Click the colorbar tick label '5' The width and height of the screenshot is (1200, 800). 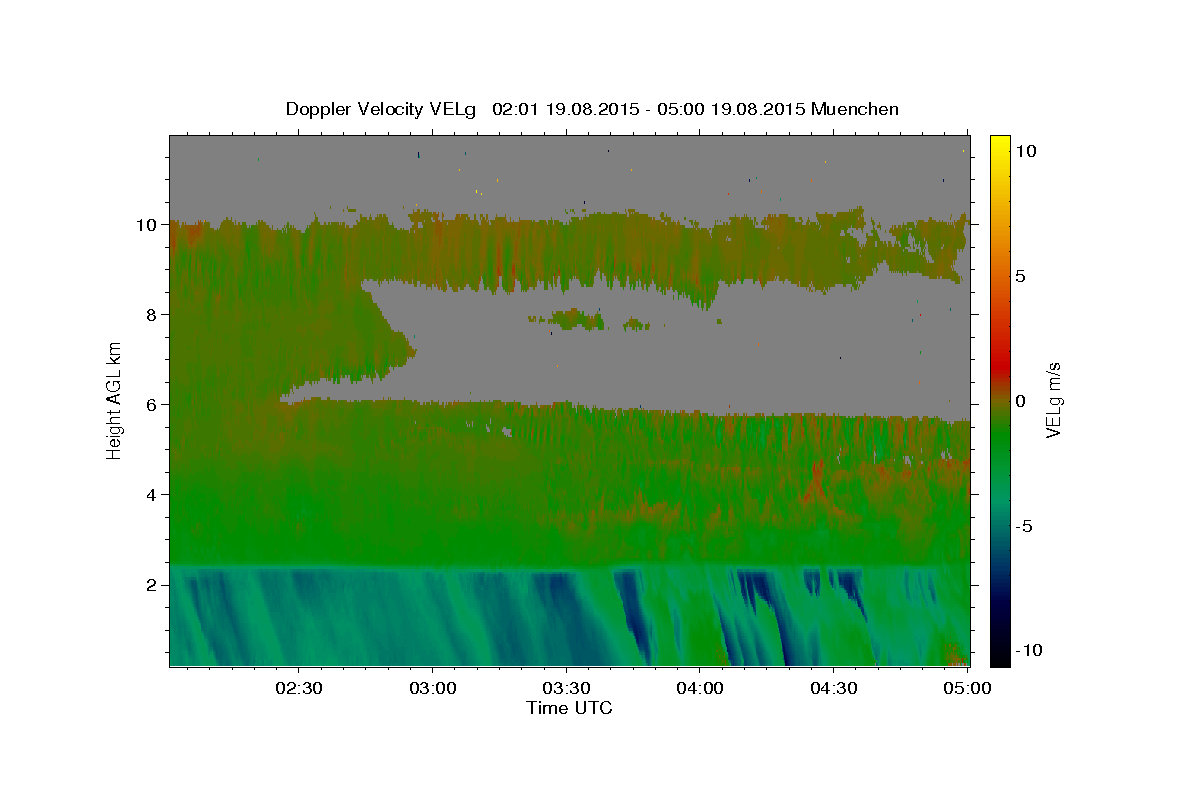point(1021,276)
